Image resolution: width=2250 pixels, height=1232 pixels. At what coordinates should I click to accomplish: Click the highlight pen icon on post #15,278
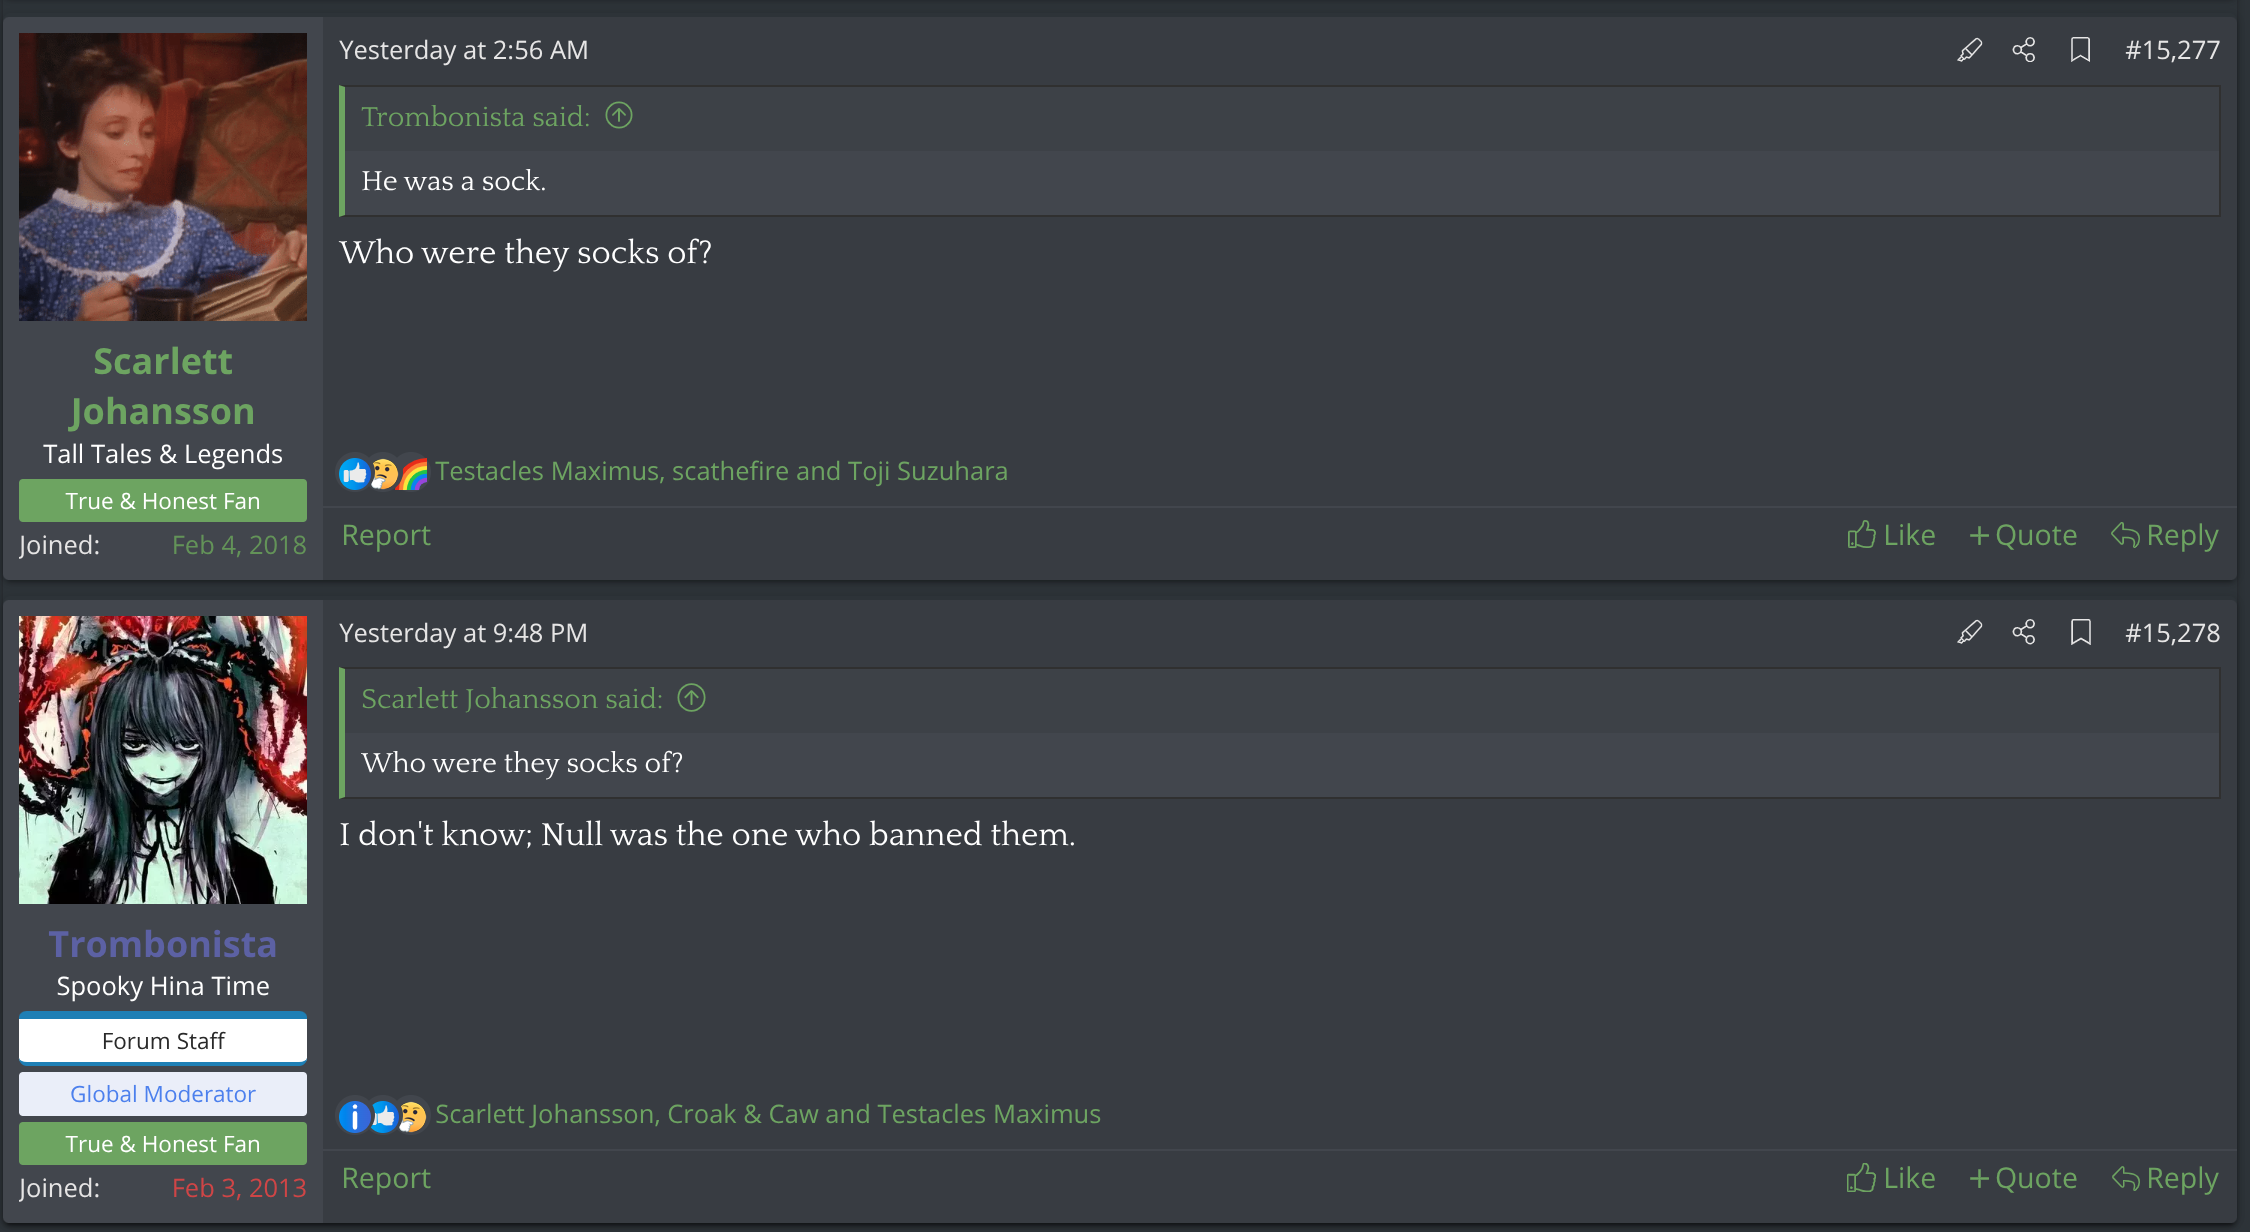point(1969,632)
